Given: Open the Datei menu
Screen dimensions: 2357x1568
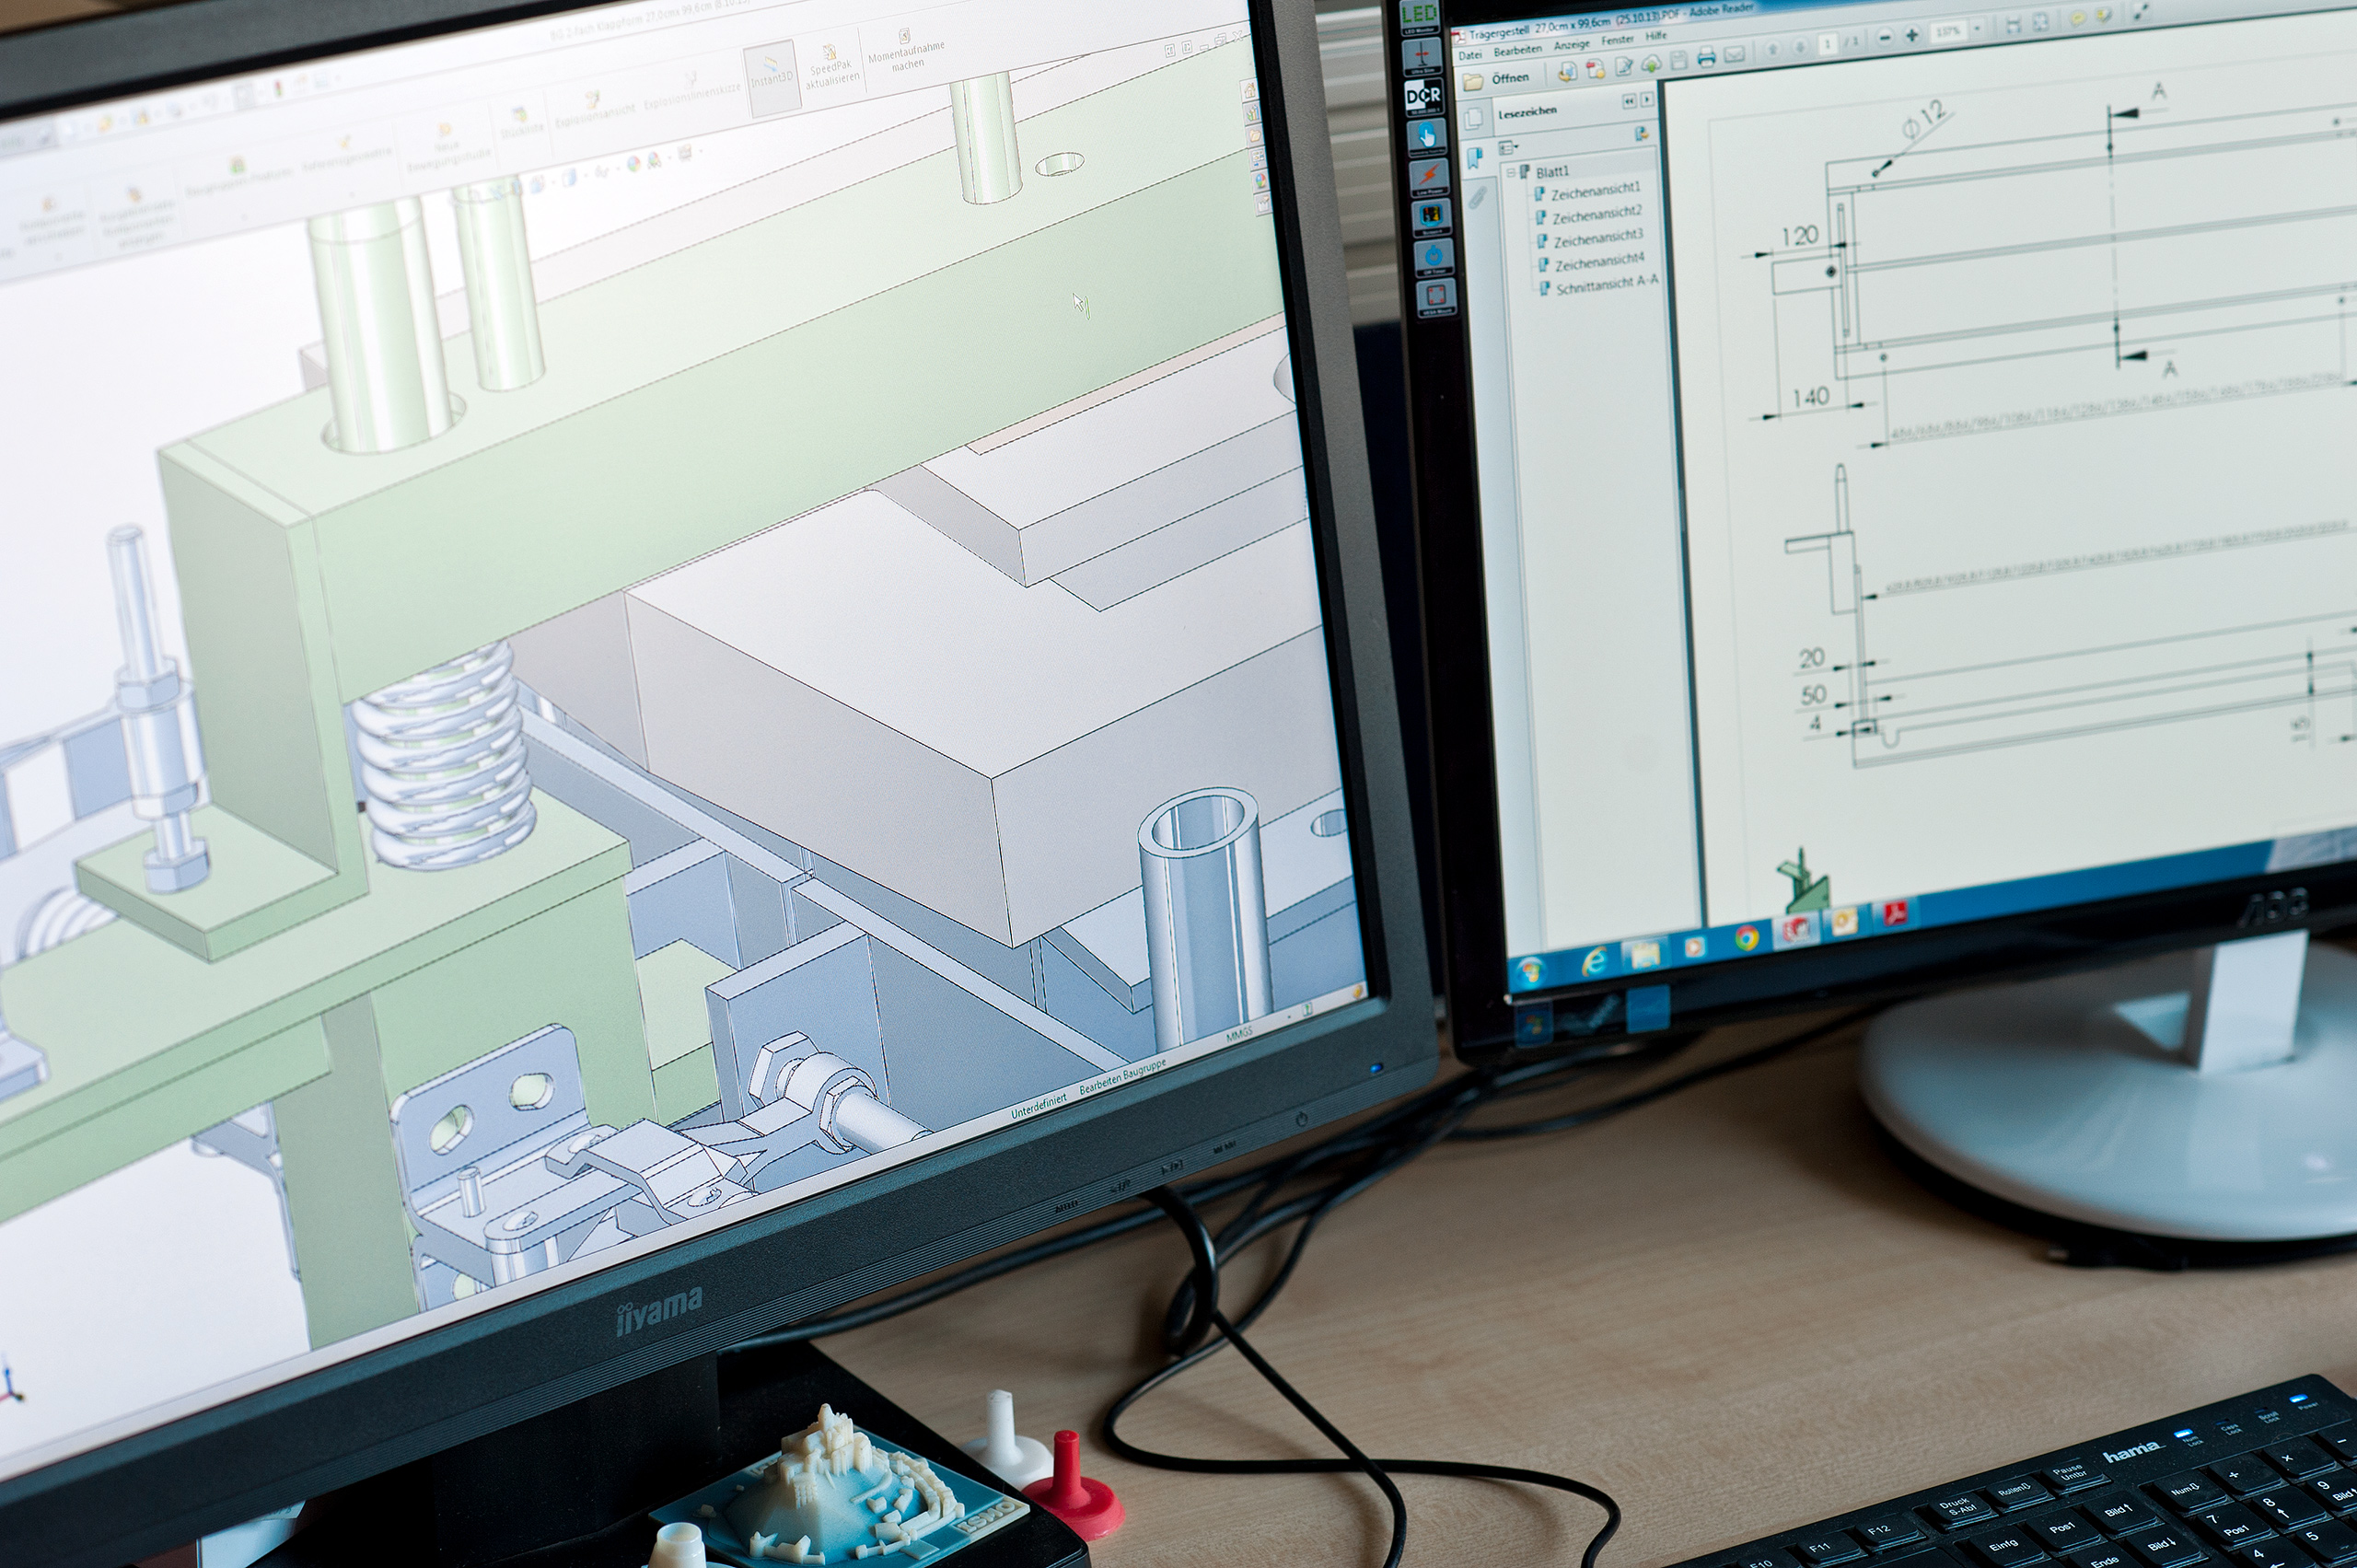Looking at the screenshot, I should [x=1470, y=56].
